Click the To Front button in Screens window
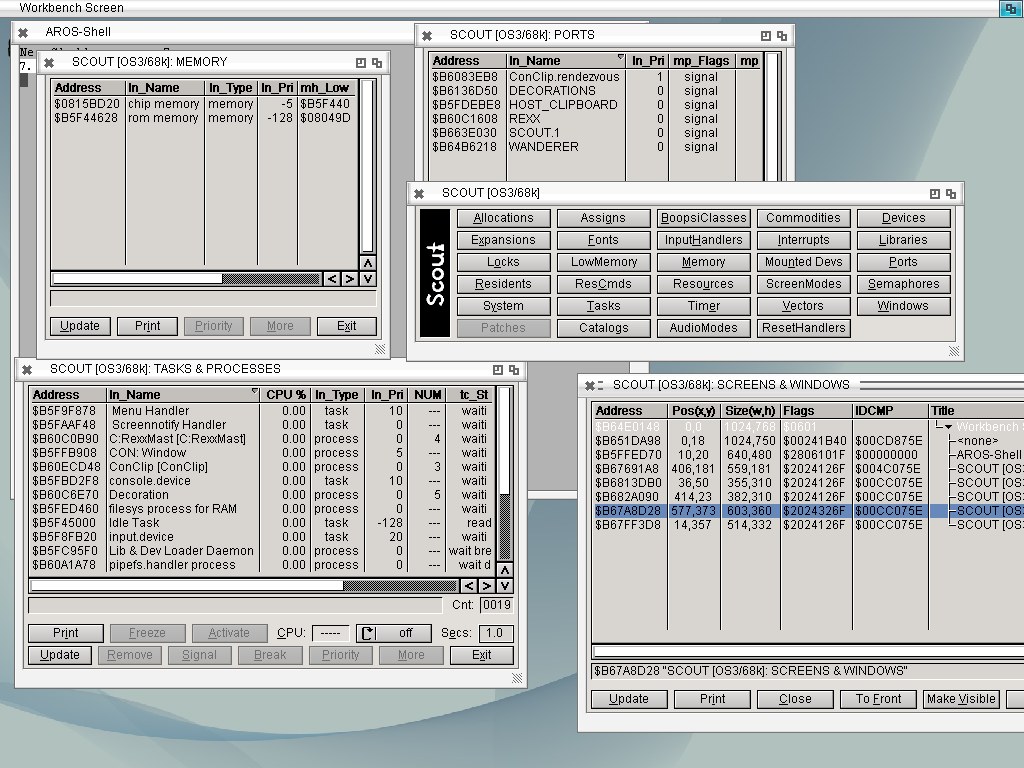 878,699
